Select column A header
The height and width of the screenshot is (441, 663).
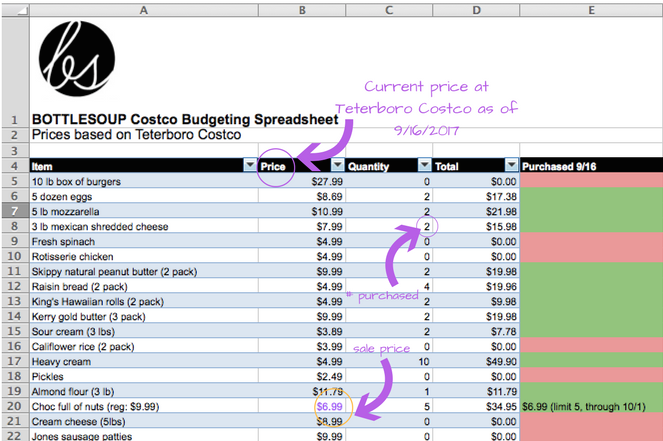point(144,10)
